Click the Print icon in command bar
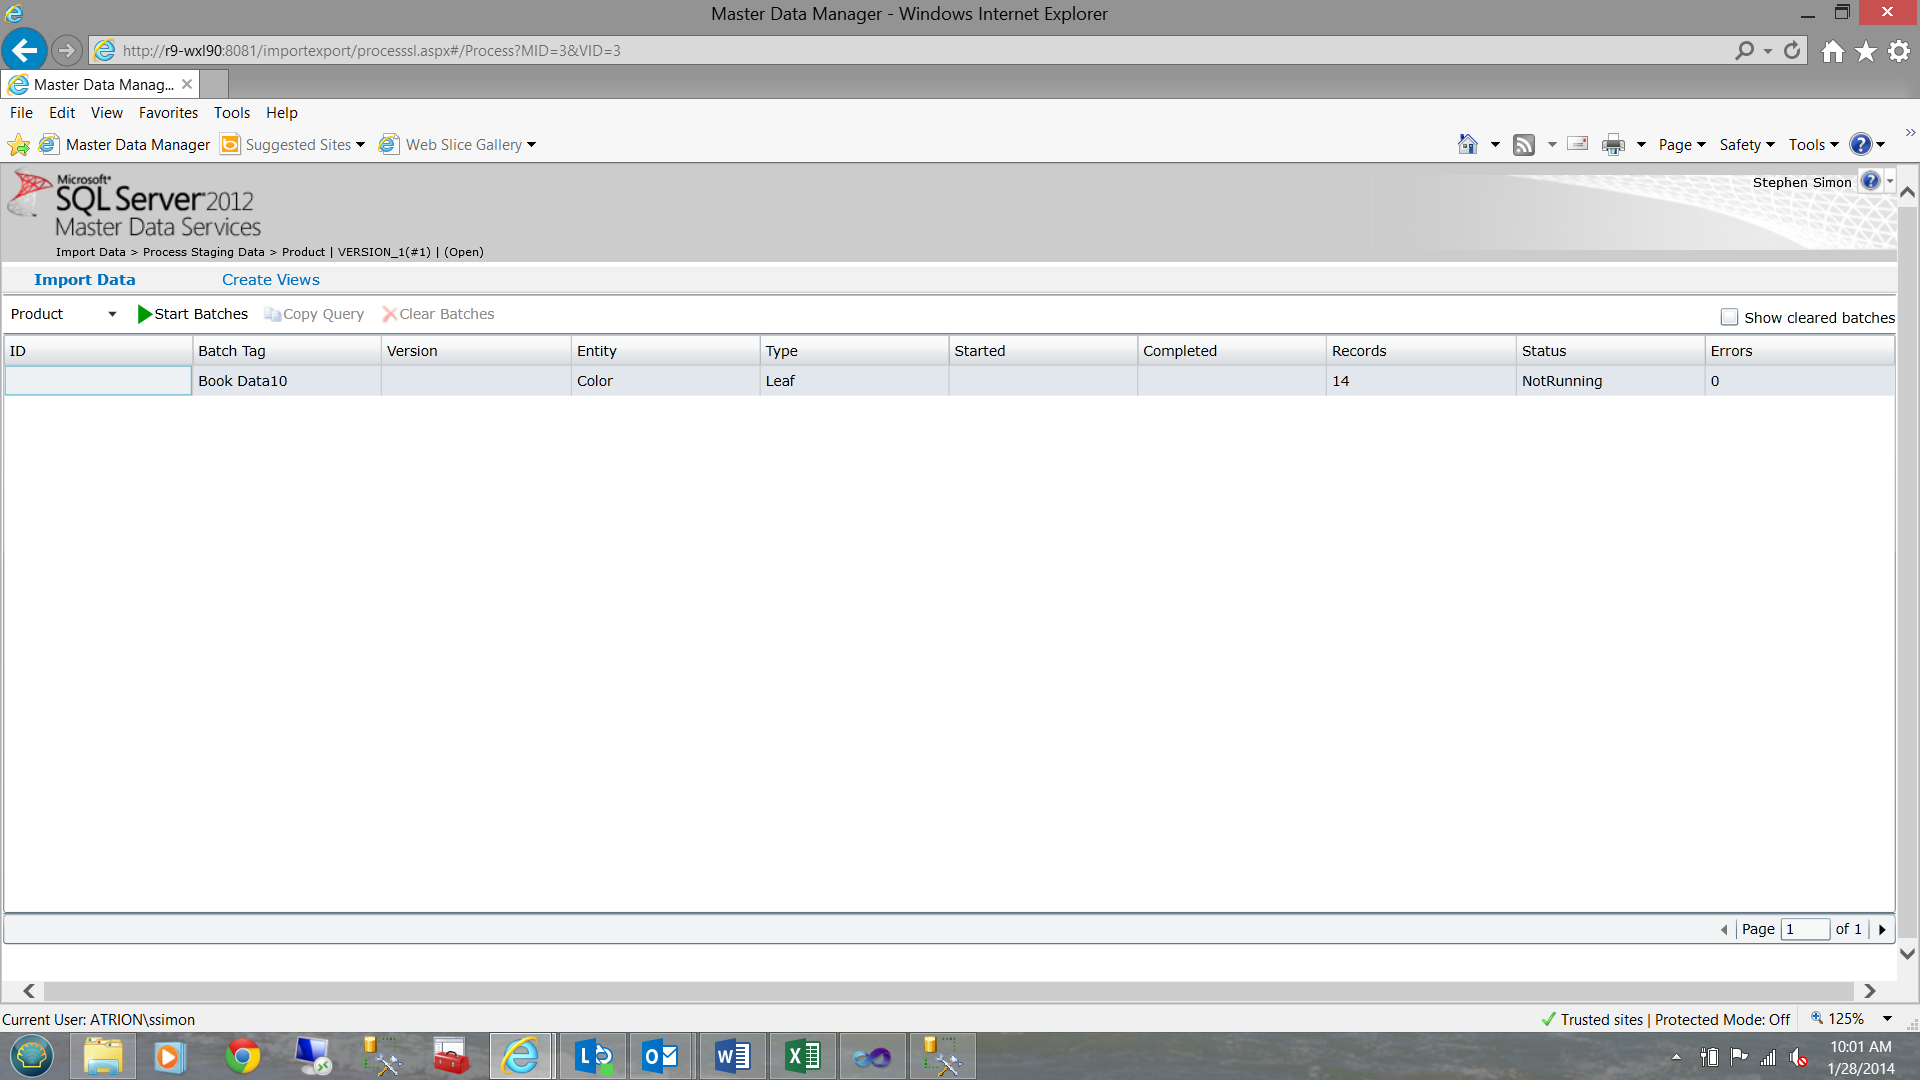The height and width of the screenshot is (1080, 1920). click(x=1613, y=145)
